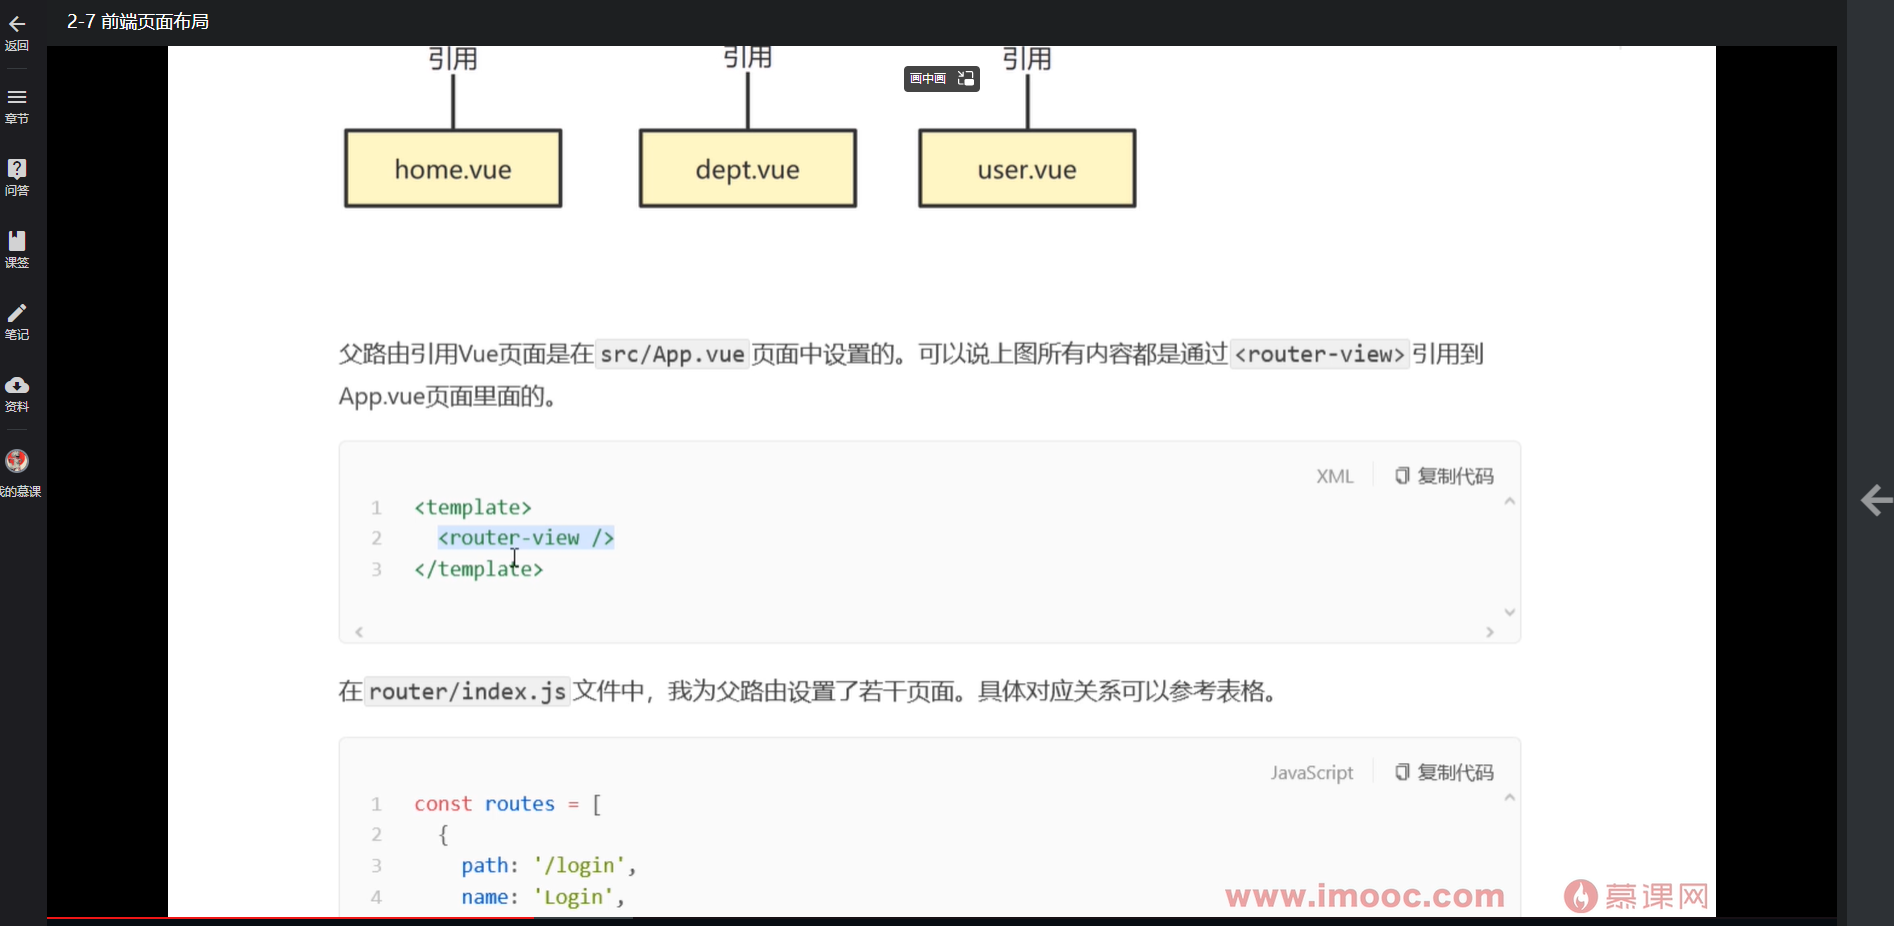Open the 课签 bookmarks panel

(x=17, y=247)
